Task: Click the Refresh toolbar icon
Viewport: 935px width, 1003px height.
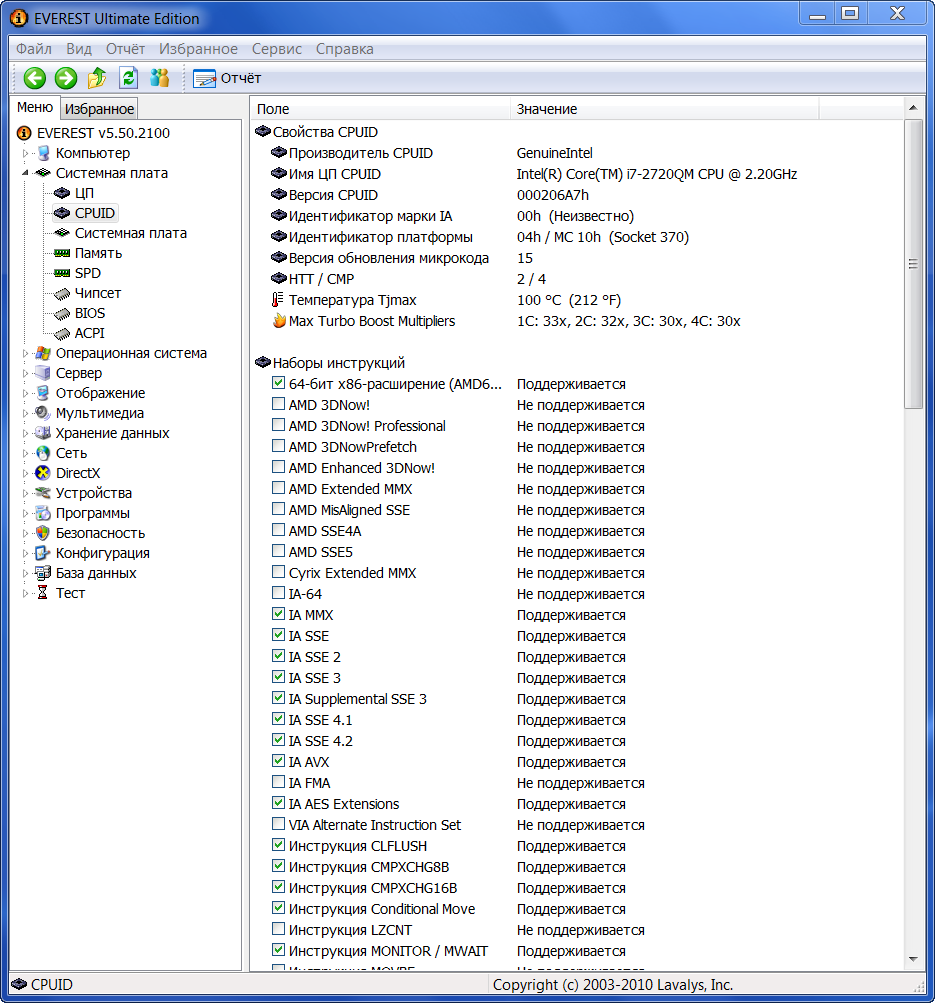Action: click(x=128, y=78)
